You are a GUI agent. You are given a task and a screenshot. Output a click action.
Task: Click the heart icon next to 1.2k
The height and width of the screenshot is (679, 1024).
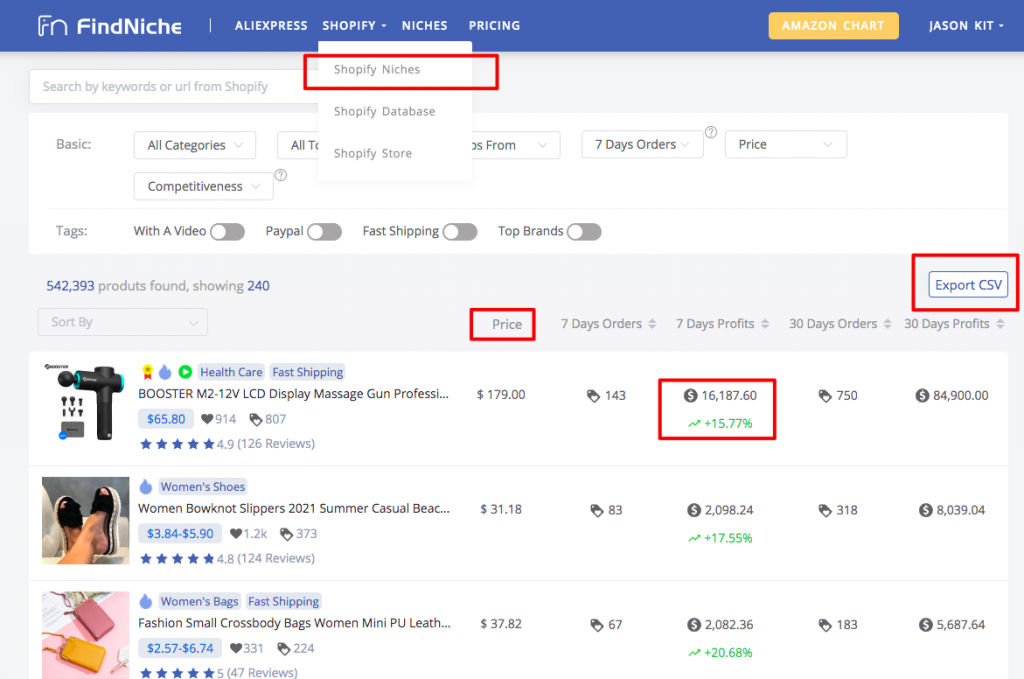[x=236, y=534]
